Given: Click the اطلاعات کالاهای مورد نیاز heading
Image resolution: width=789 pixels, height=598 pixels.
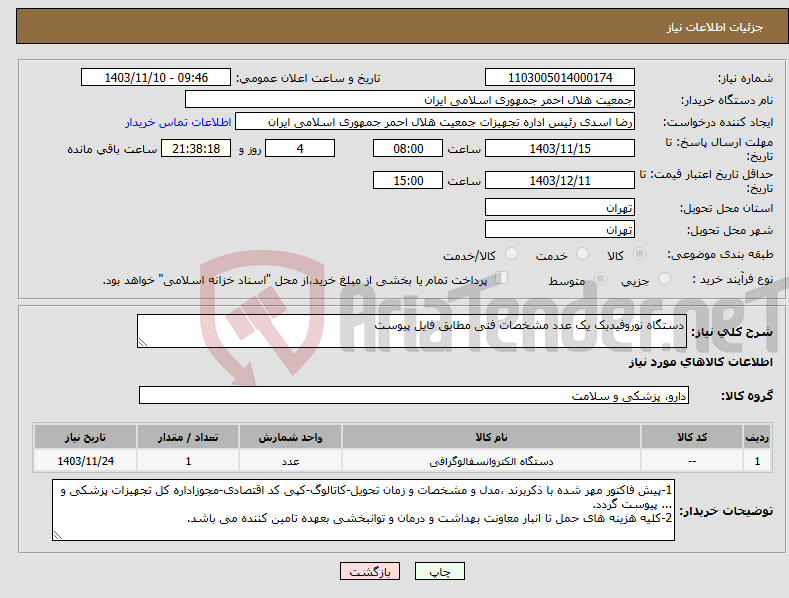Looking at the screenshot, I should [x=700, y=362].
